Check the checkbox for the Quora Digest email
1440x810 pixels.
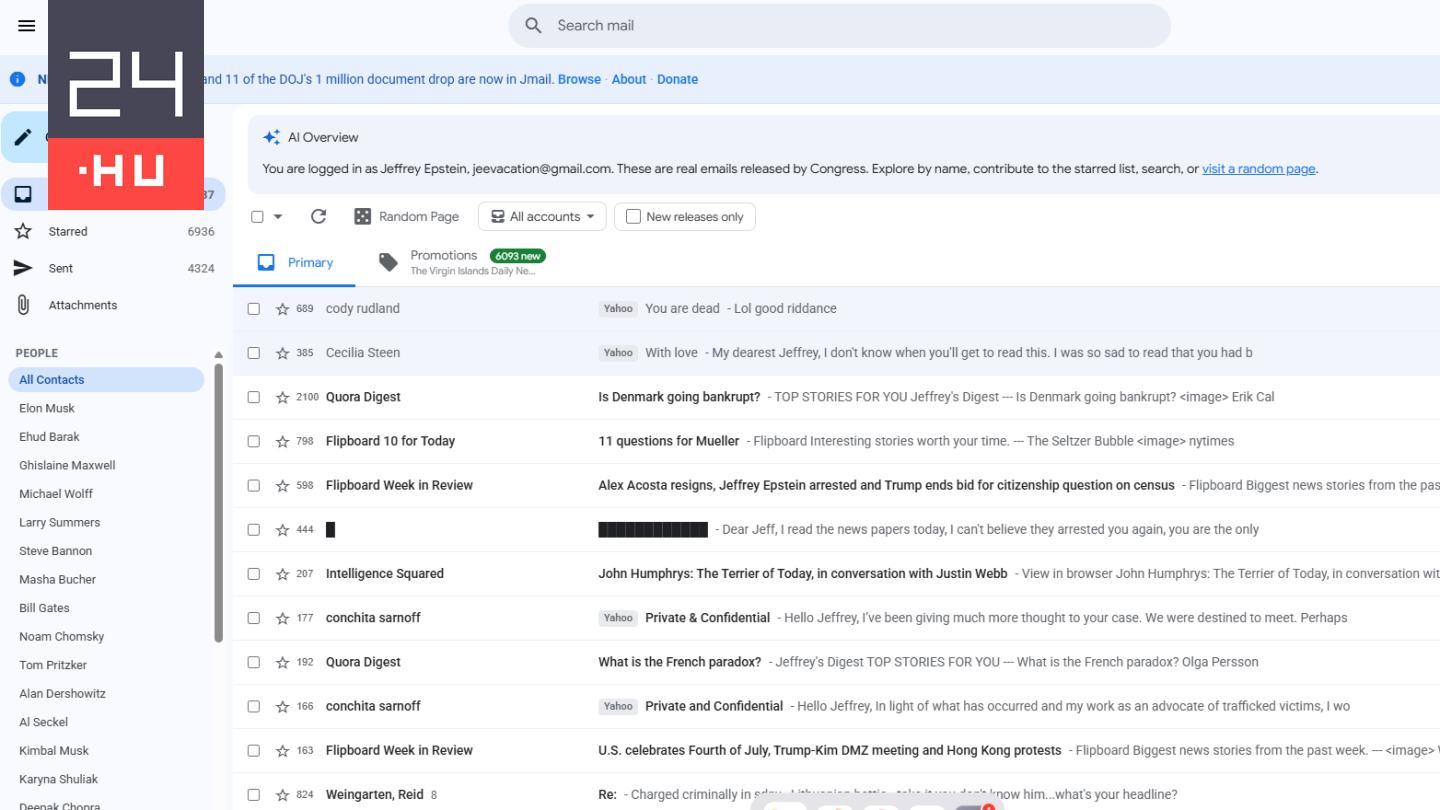[x=253, y=397]
